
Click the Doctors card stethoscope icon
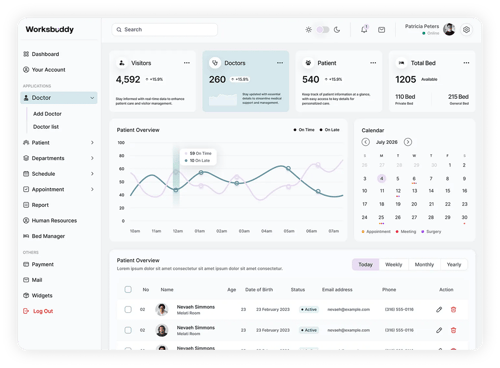click(x=215, y=63)
